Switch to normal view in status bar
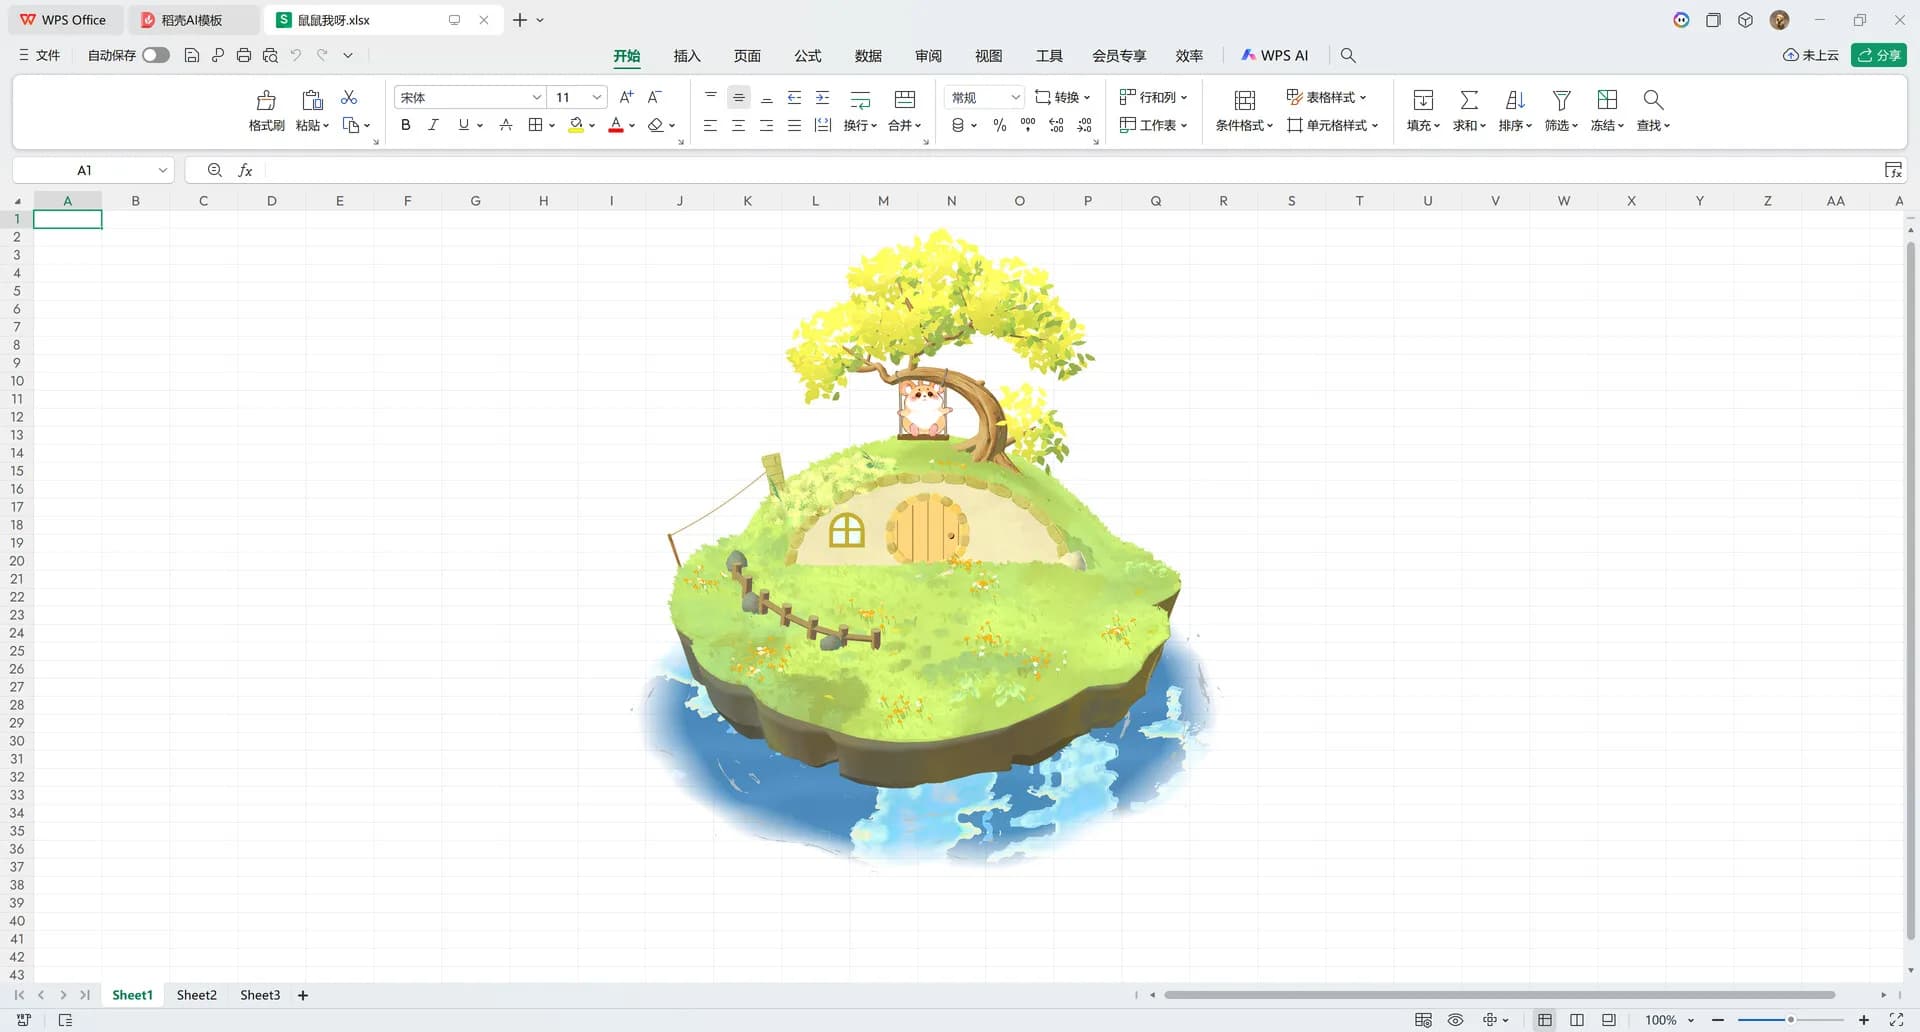This screenshot has width=1920, height=1032. (x=1544, y=1020)
